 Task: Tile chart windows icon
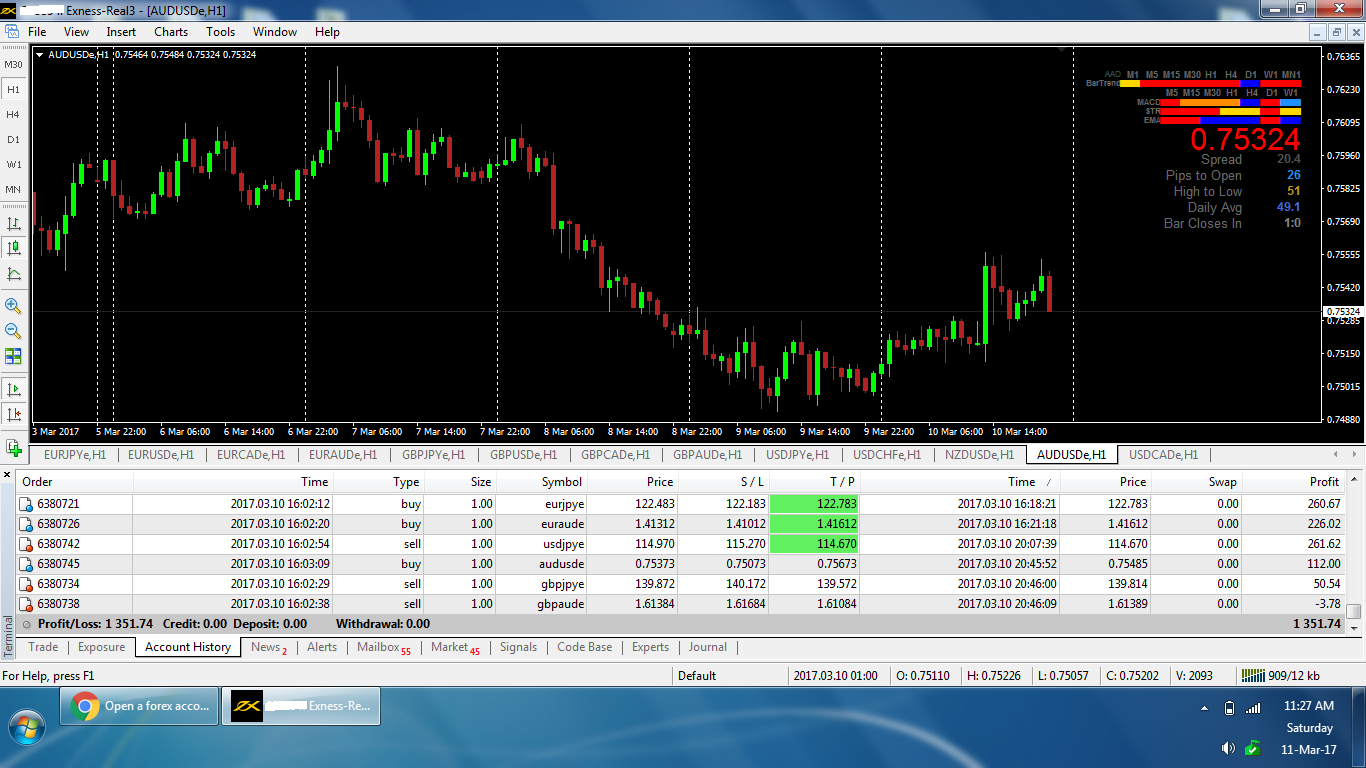coord(13,356)
